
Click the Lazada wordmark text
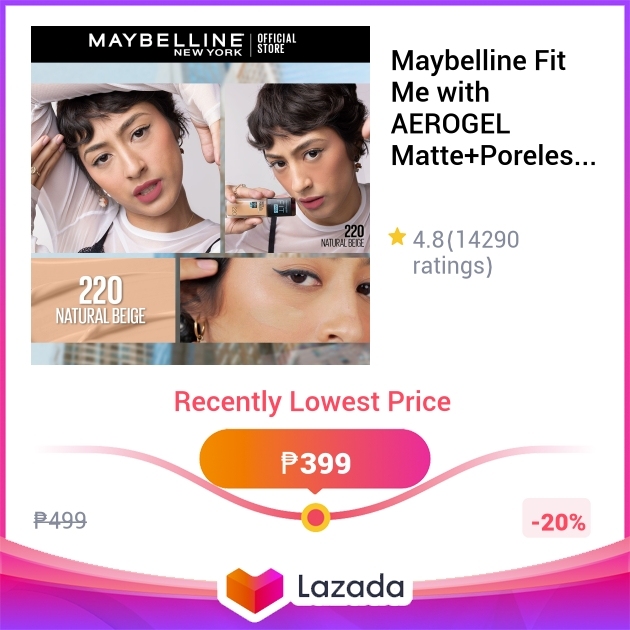(x=350, y=587)
